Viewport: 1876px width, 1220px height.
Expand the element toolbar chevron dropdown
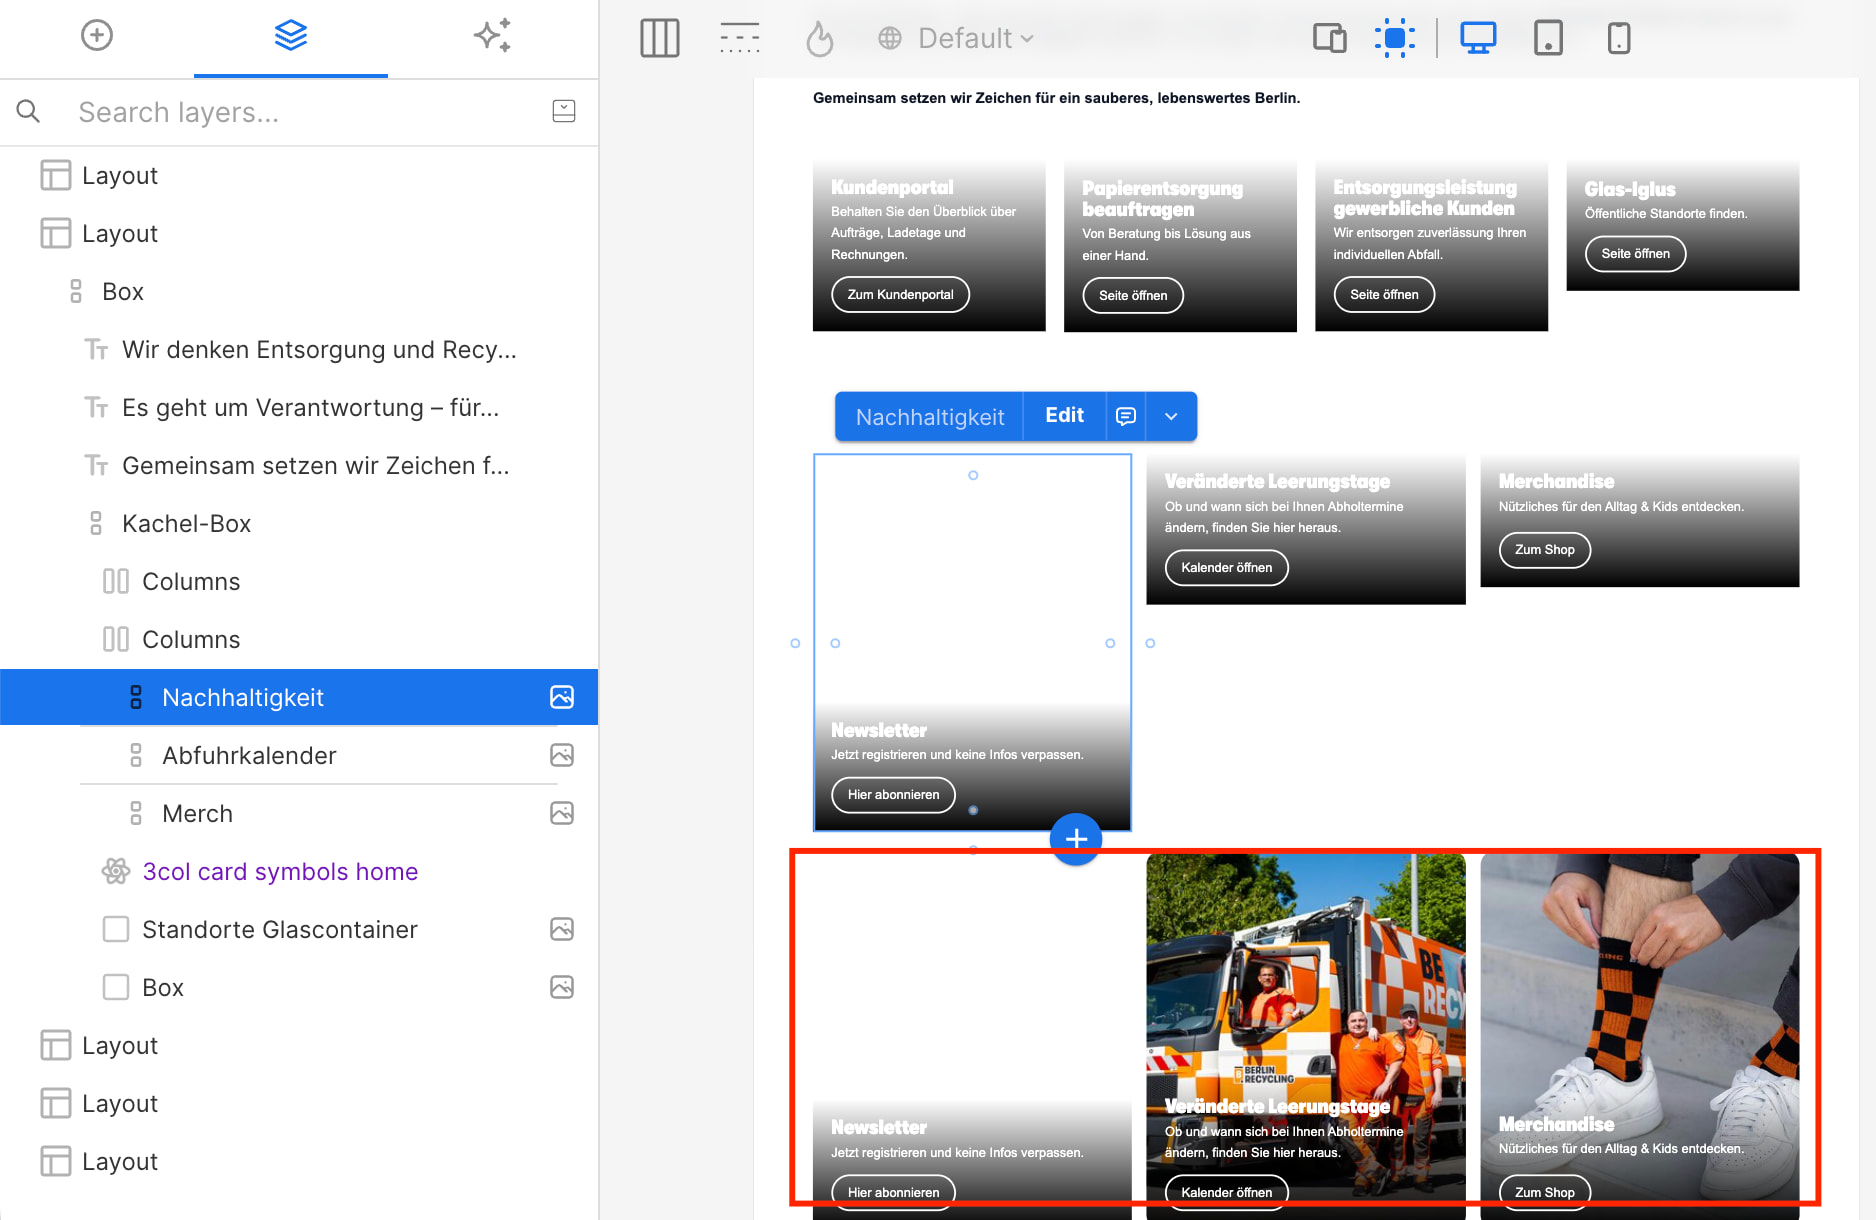(1171, 416)
